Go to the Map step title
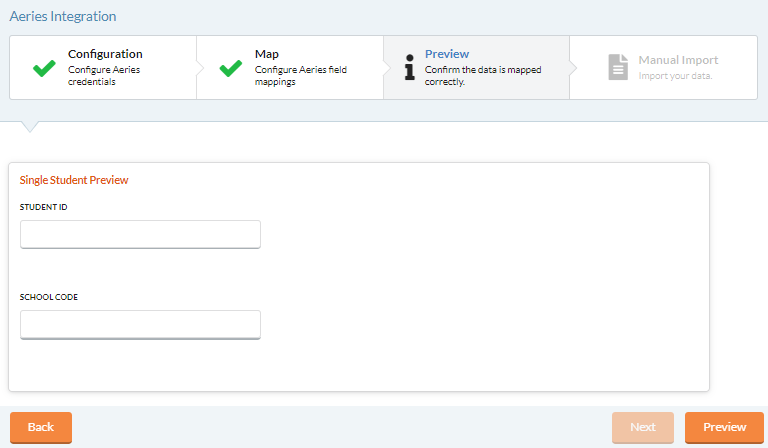The width and height of the screenshot is (768, 448). 266,54
